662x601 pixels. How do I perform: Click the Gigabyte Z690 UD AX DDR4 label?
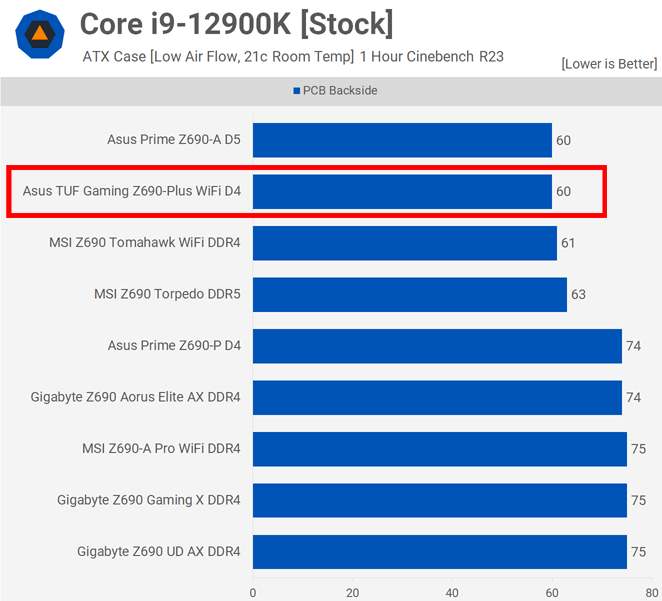pos(158,552)
